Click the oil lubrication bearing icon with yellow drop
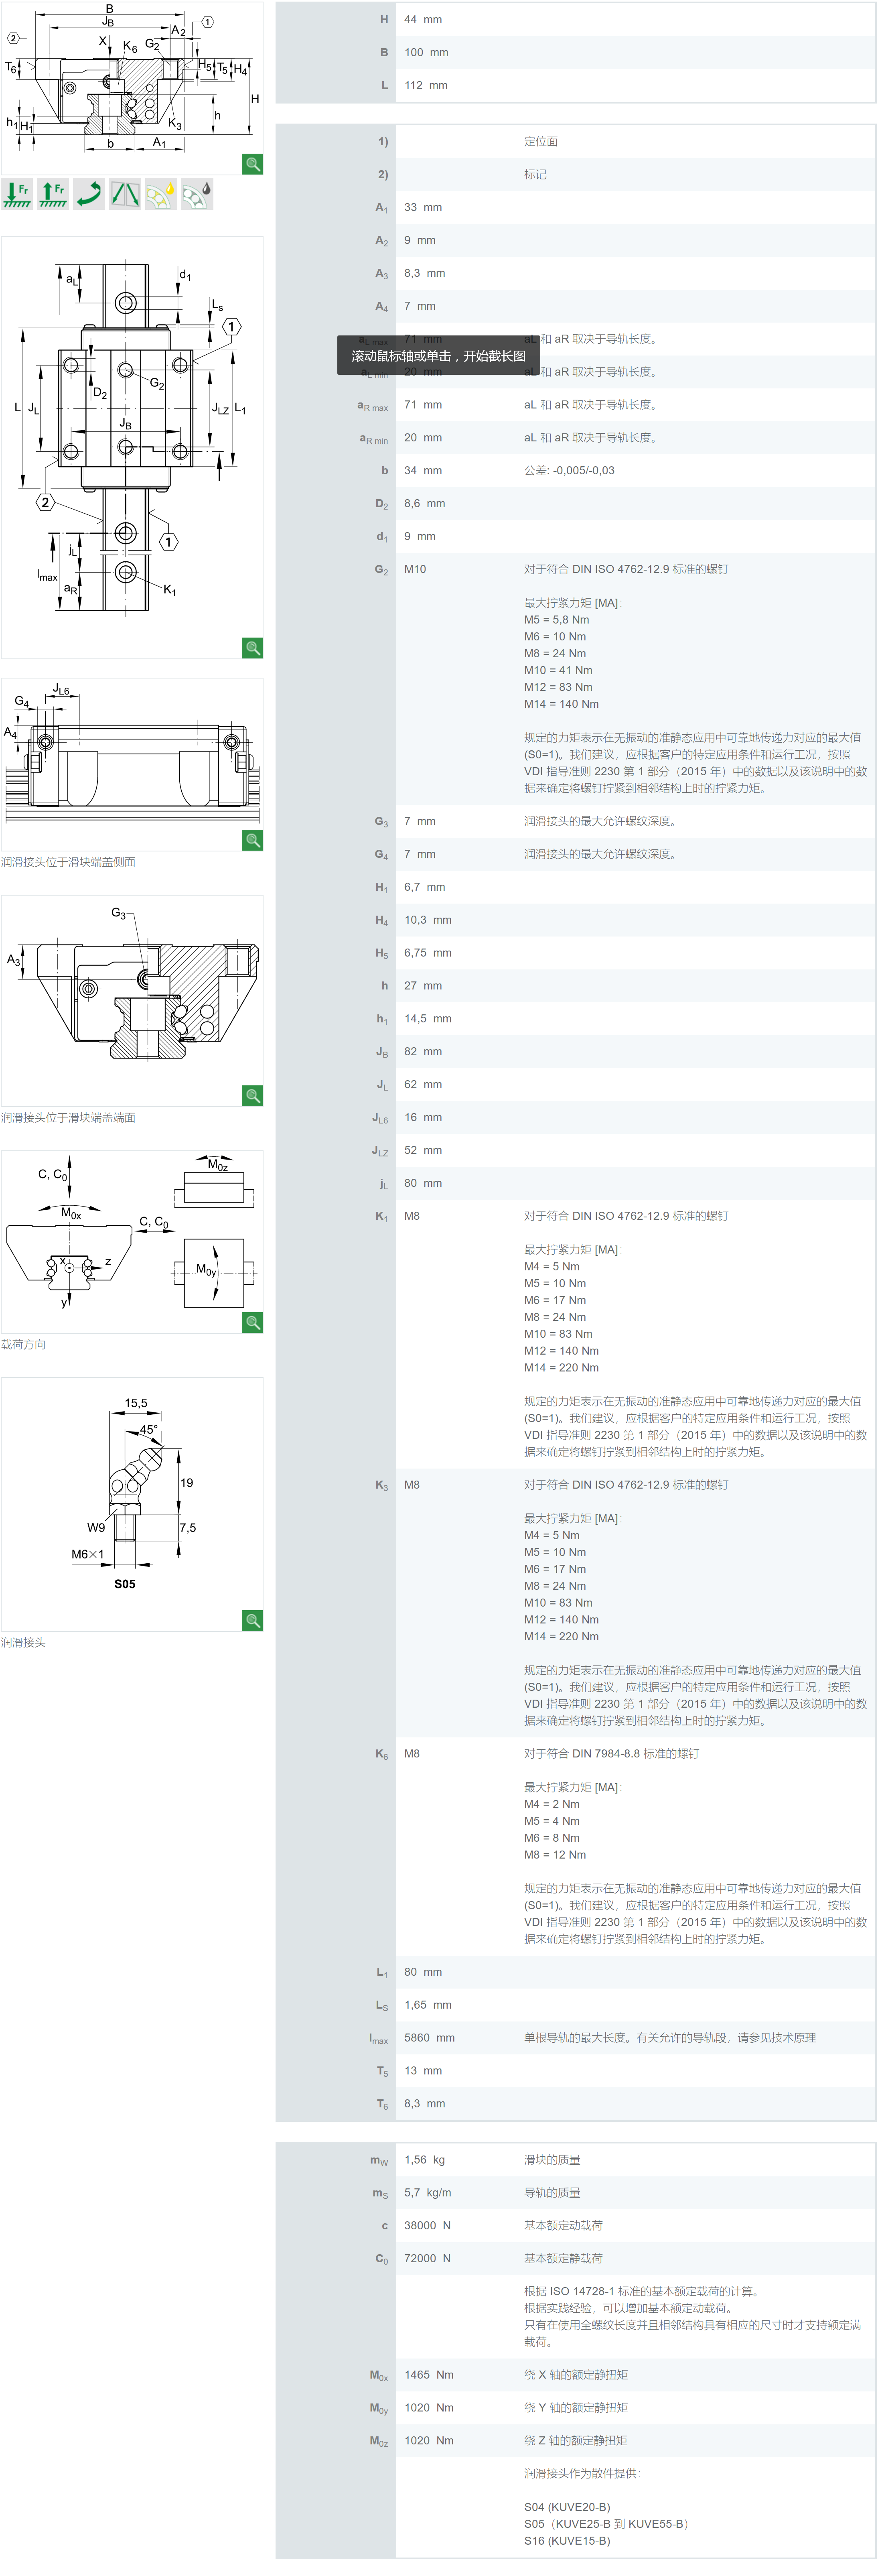The width and height of the screenshot is (878, 2576). click(161, 194)
